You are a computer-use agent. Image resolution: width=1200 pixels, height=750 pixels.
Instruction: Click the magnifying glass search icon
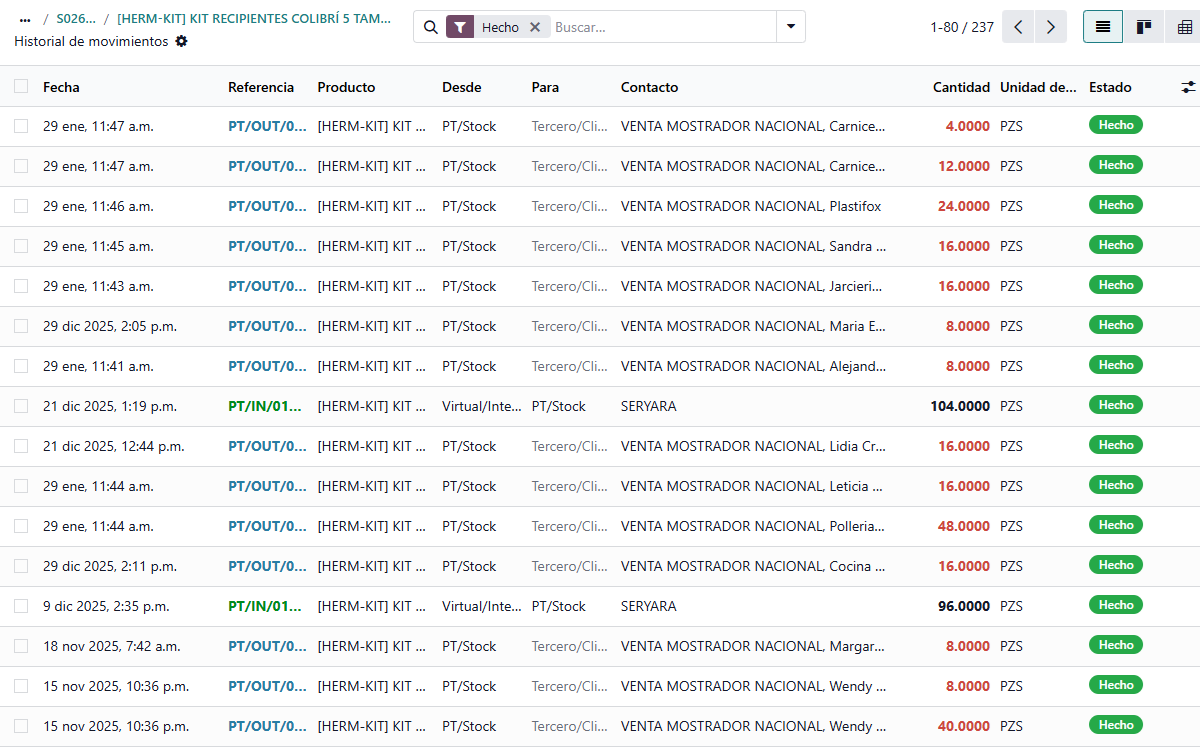[430, 27]
